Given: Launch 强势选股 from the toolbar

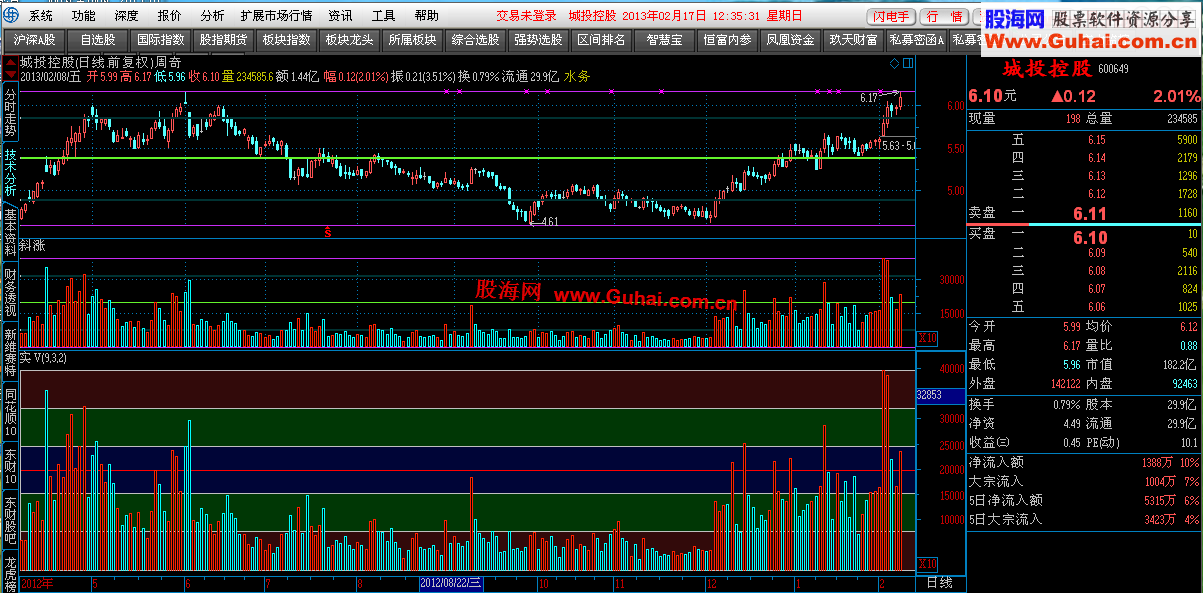Looking at the screenshot, I should click(538, 40).
